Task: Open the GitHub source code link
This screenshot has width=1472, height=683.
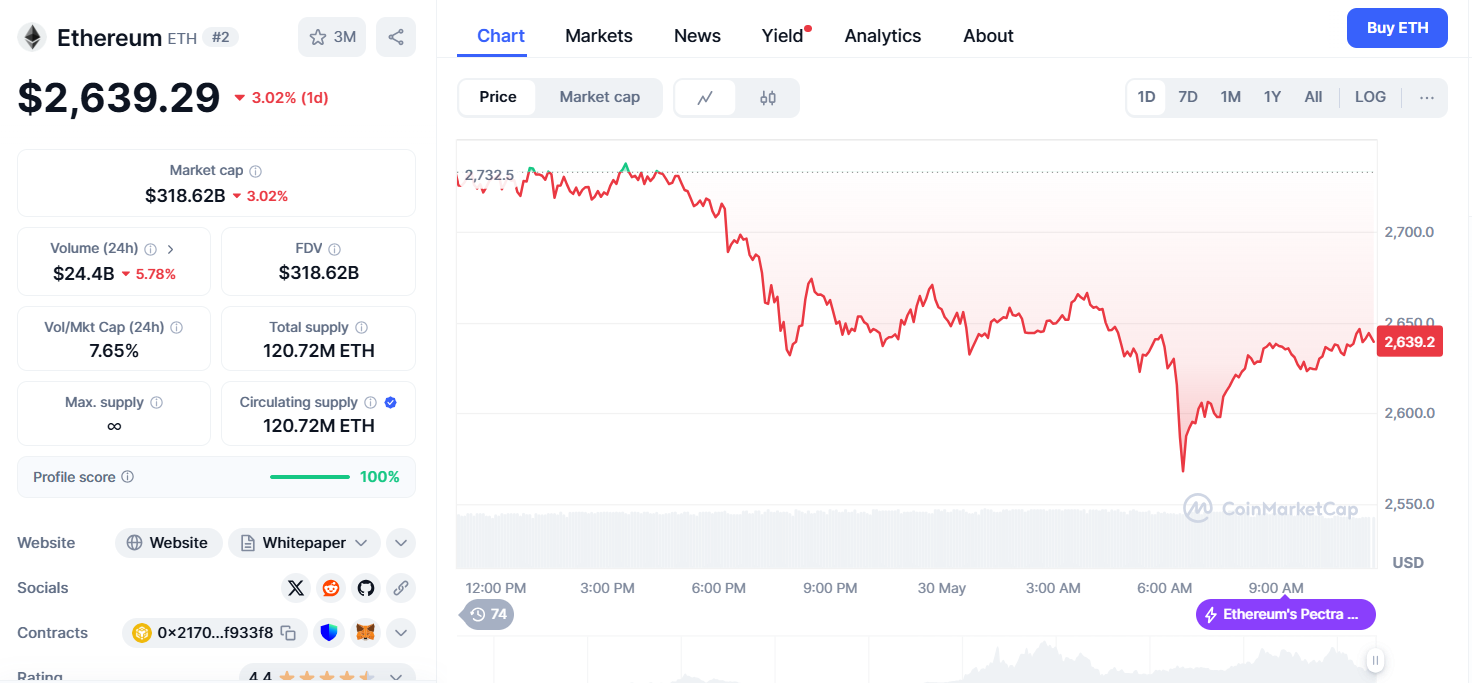Action: click(x=366, y=588)
